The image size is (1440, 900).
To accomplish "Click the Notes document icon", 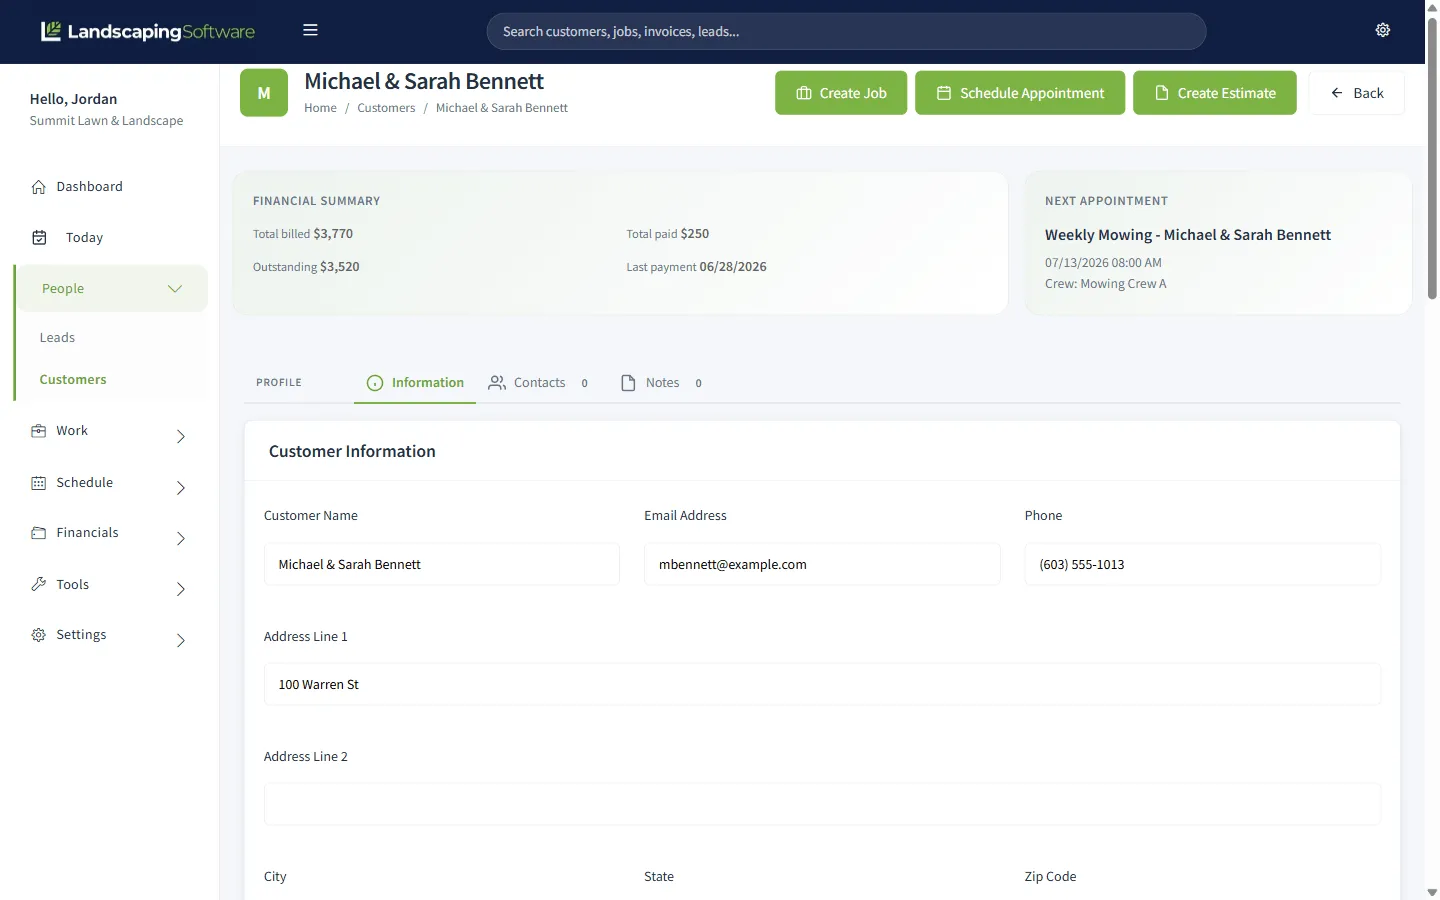I will point(628,383).
